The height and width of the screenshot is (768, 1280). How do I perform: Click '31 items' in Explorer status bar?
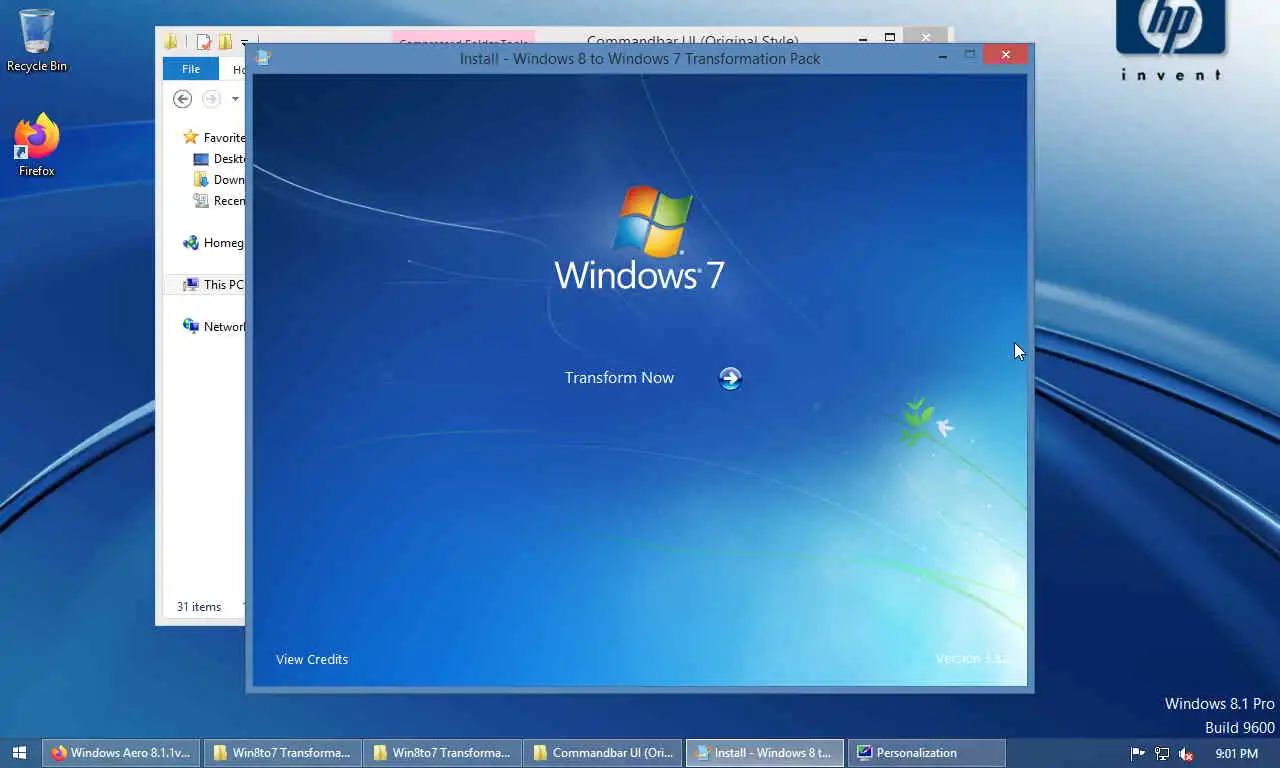click(199, 607)
